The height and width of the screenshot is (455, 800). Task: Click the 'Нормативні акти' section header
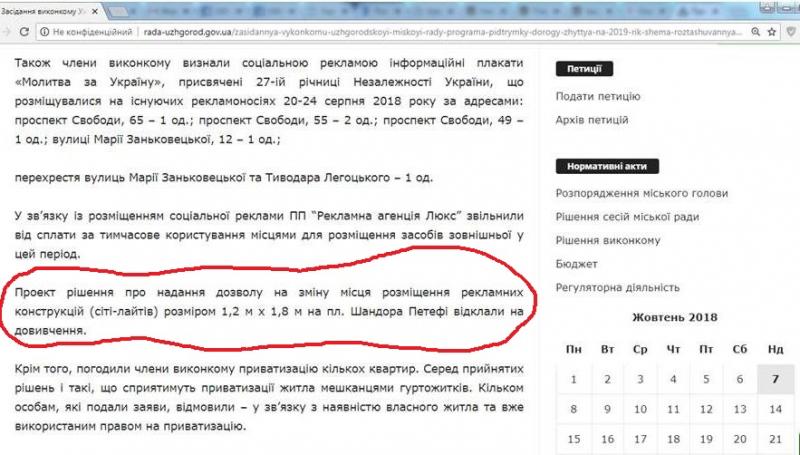coord(608,166)
